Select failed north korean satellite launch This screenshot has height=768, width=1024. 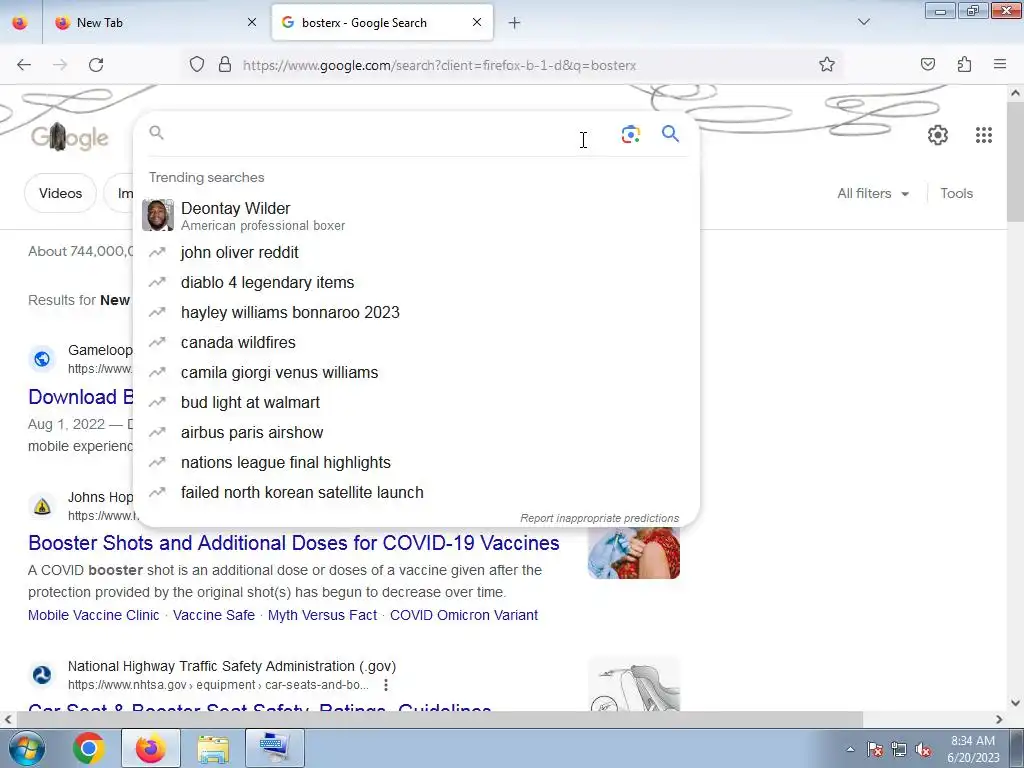[x=416, y=493]
